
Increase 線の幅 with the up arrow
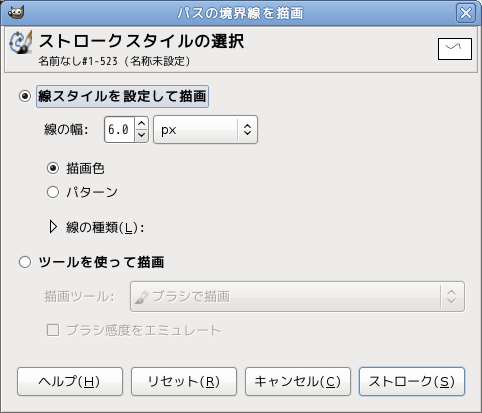[x=142, y=124]
